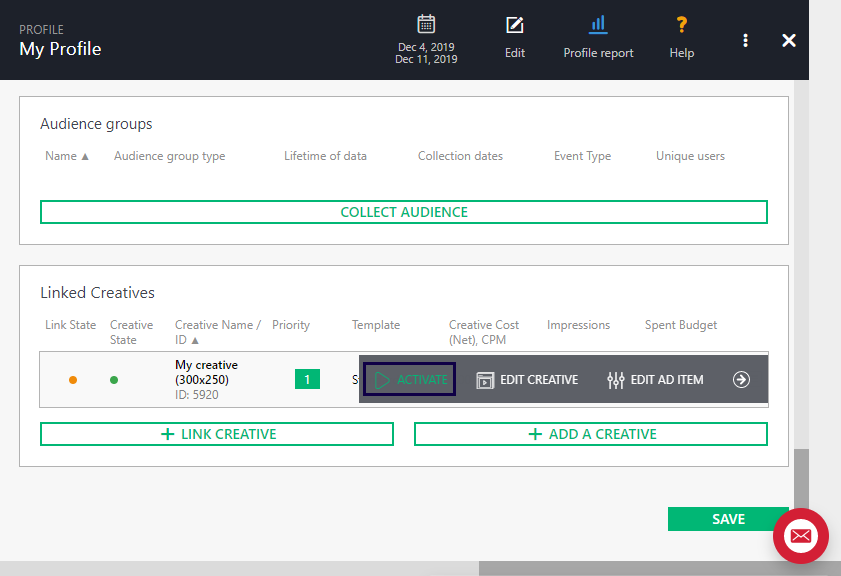Click Edit Creative in row actions
This screenshot has width=841, height=576.
pos(527,380)
